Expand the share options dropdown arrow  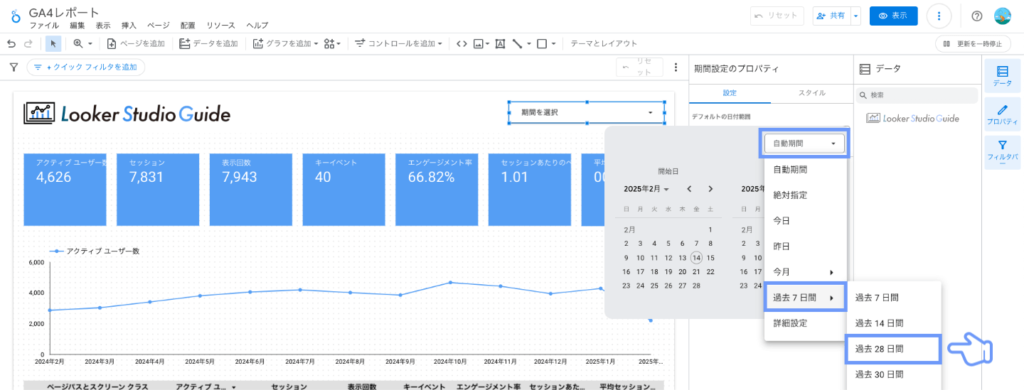tap(856, 16)
